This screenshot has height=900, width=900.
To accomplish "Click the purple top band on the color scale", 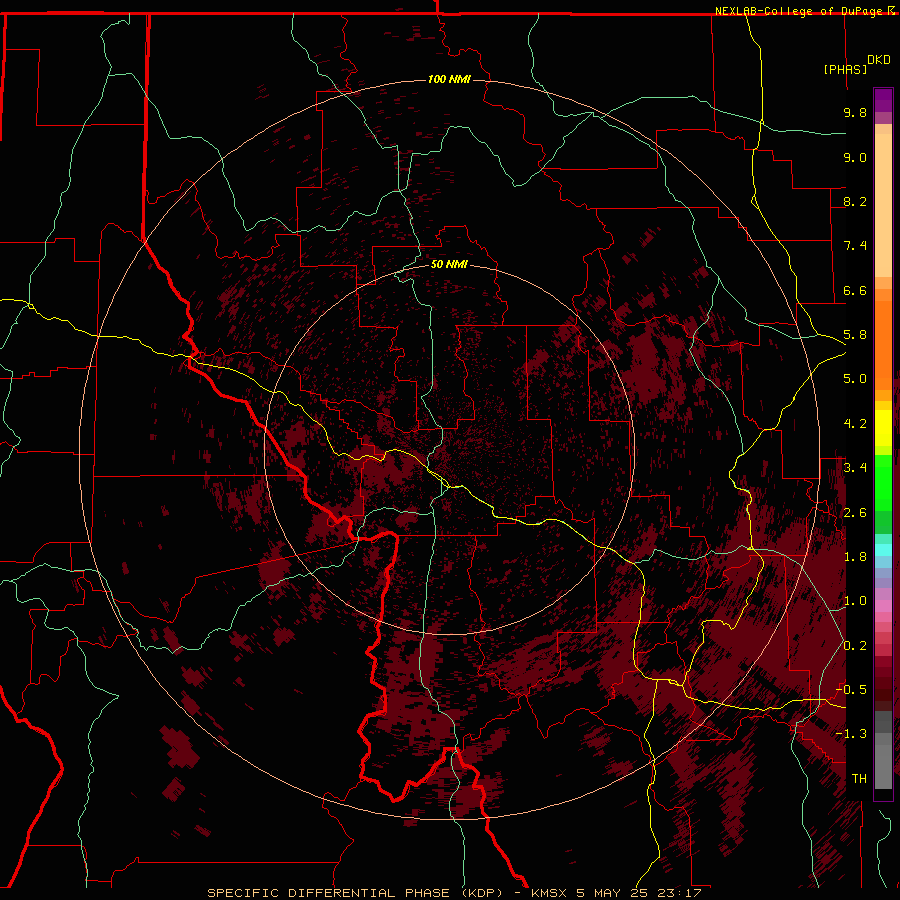I will [883, 100].
